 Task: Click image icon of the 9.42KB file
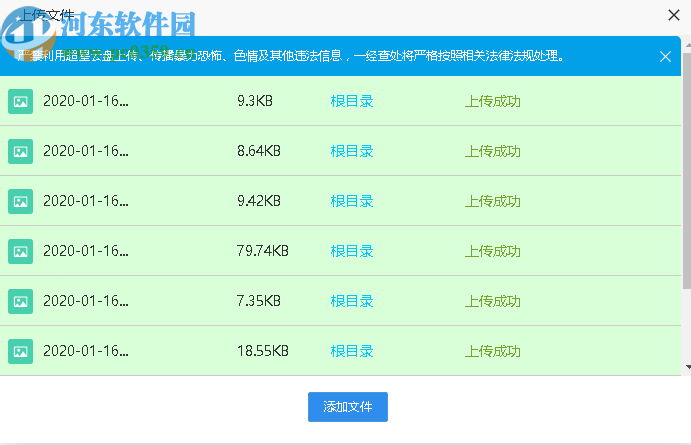pyautogui.click(x=20, y=201)
